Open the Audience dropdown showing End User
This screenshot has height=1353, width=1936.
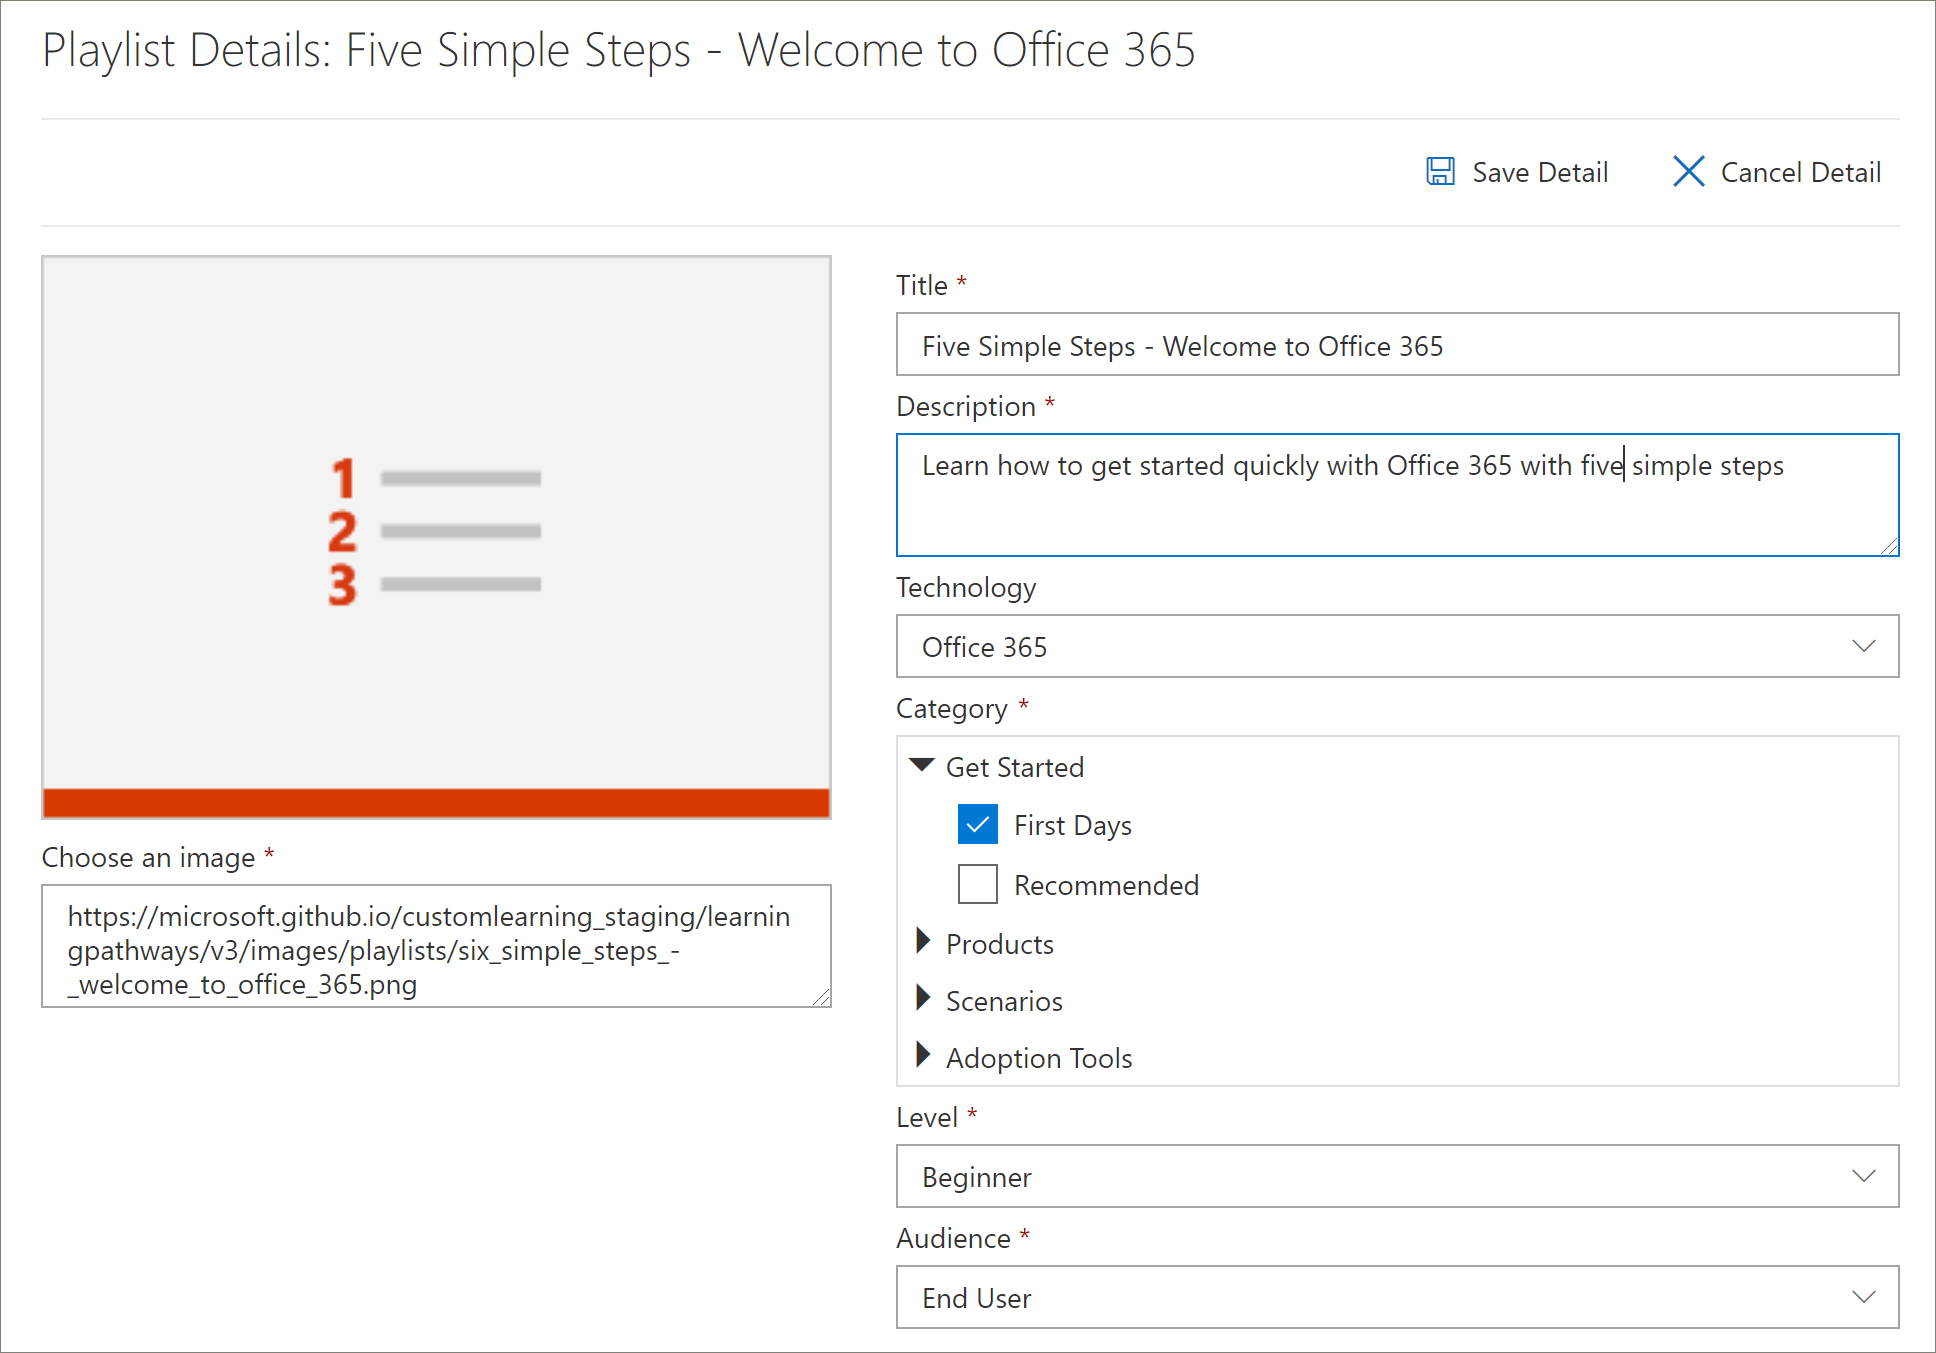pos(1397,1297)
